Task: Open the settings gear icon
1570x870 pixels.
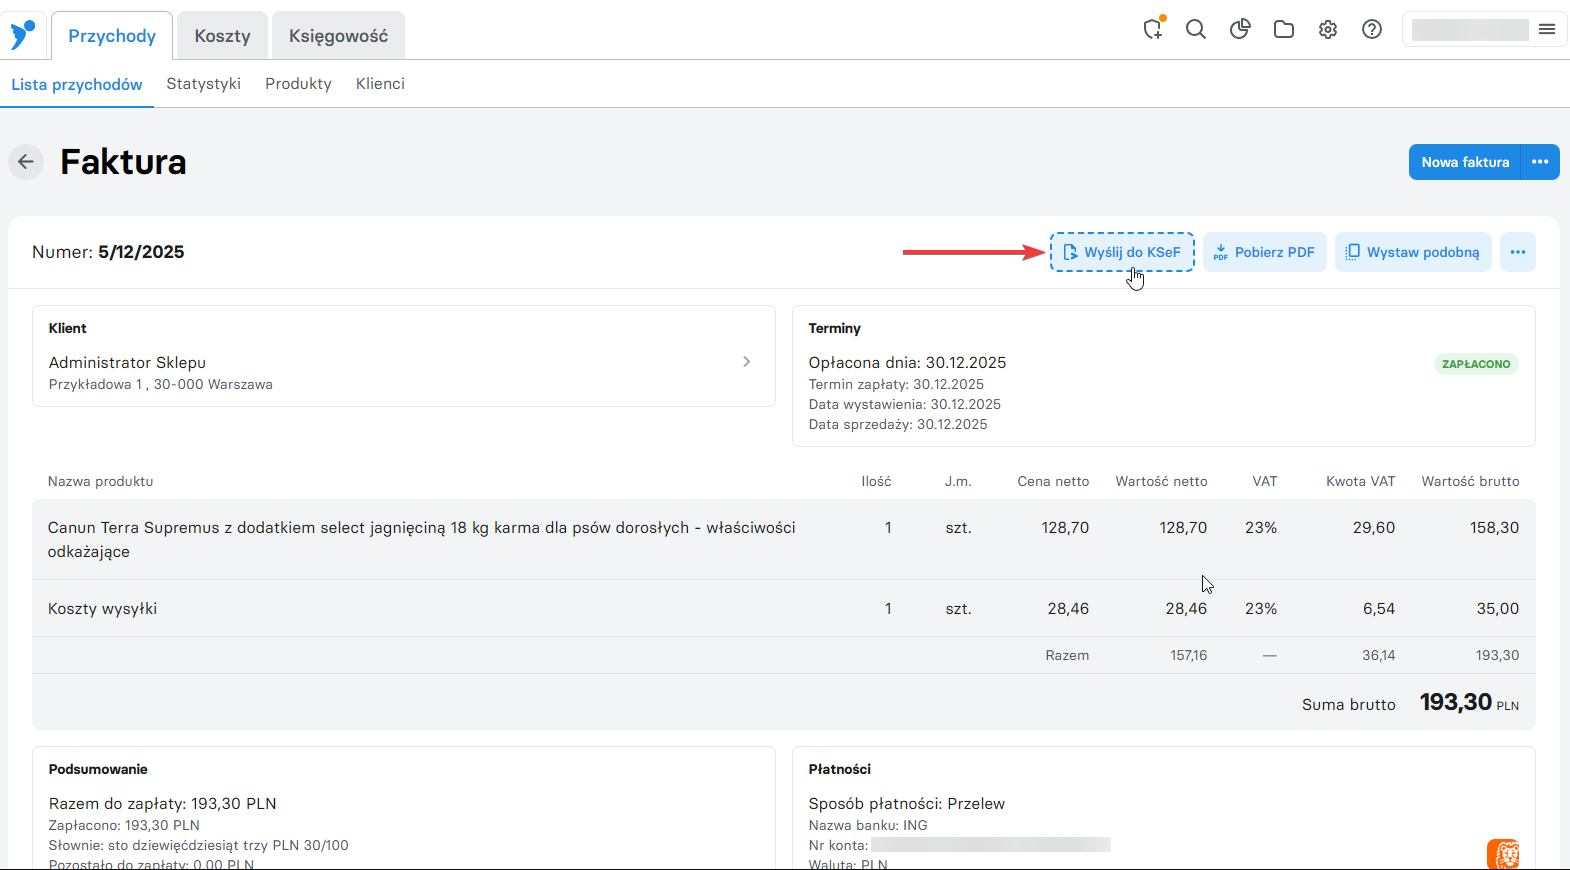Action: tap(1328, 29)
